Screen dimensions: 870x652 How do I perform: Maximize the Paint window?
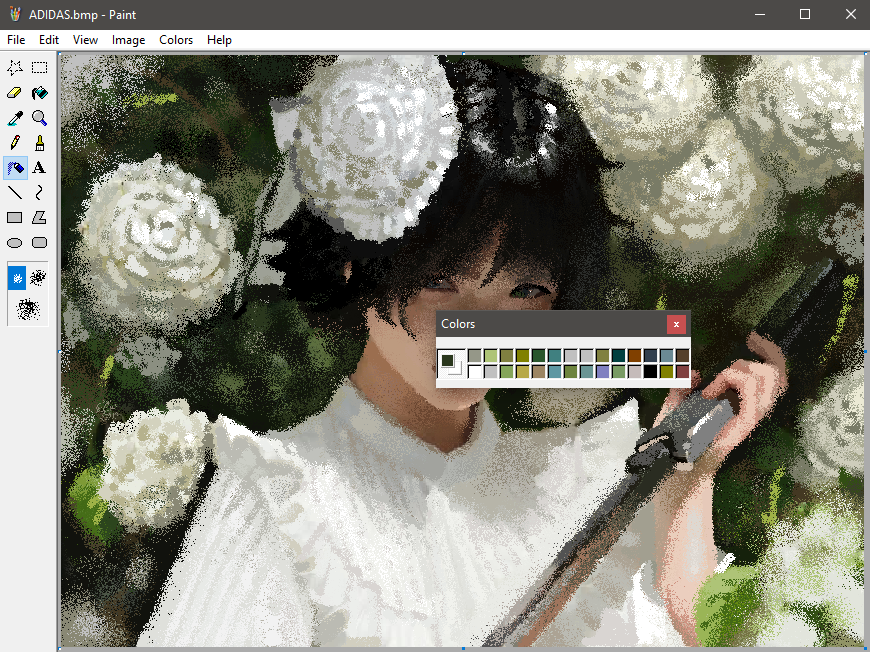tap(805, 14)
